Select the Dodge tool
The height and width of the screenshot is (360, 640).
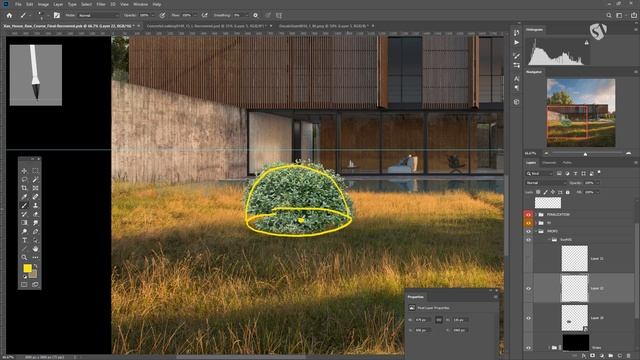pyautogui.click(x=24, y=231)
